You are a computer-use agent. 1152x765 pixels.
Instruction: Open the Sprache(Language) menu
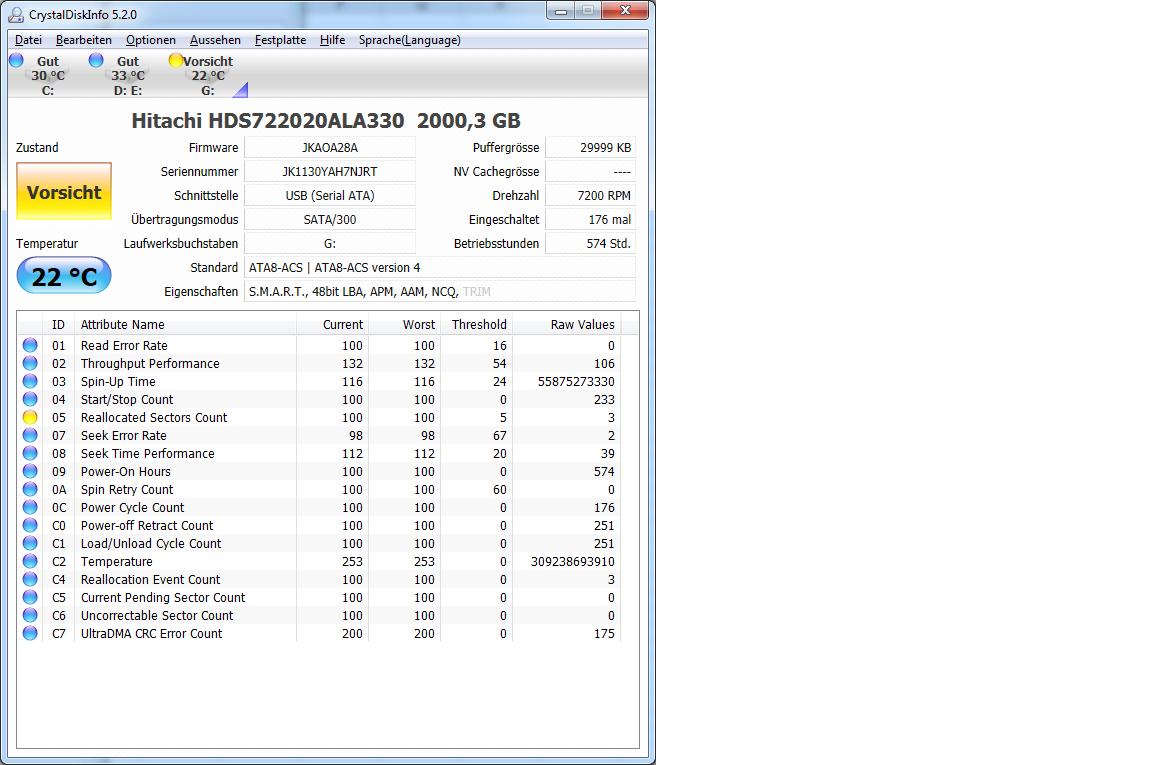(x=409, y=40)
